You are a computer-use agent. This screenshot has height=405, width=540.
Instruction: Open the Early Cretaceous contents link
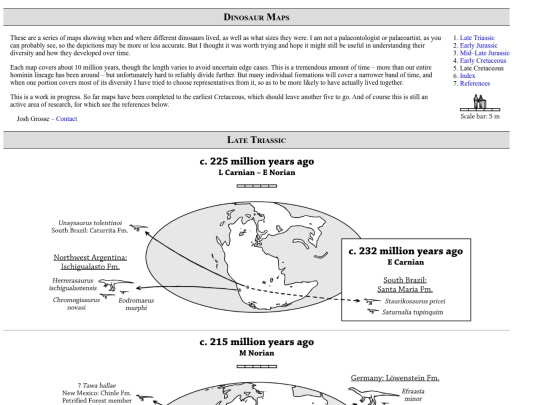pyautogui.click(x=483, y=61)
